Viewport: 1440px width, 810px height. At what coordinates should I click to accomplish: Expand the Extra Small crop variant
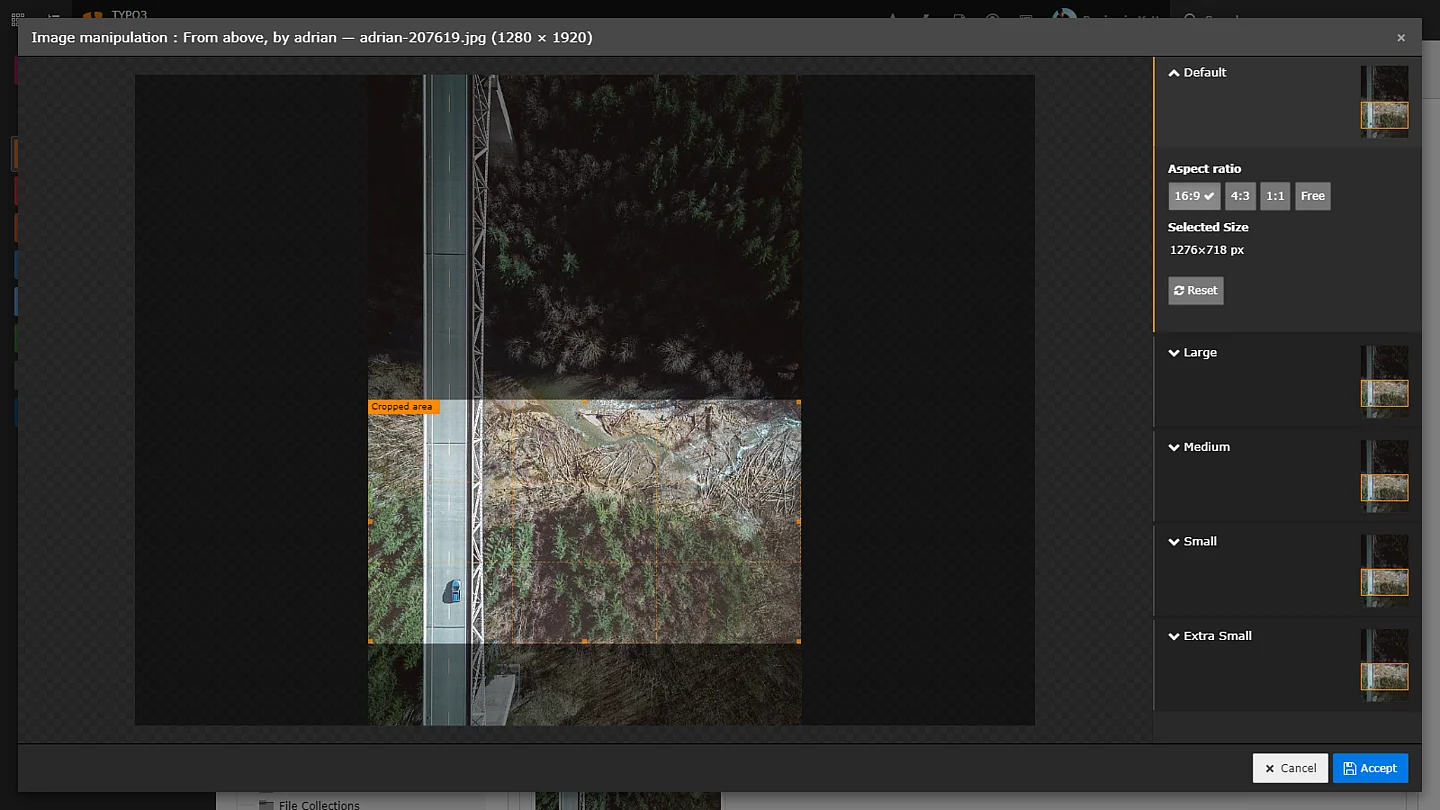coord(1210,636)
